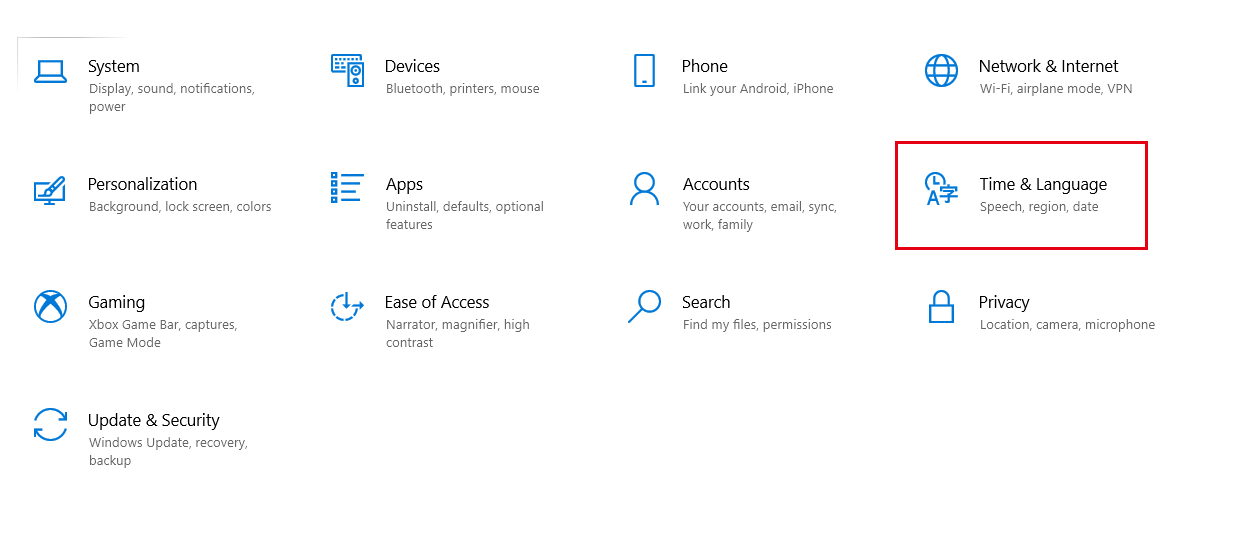Click the Time & Language clock icon
Image resolution: width=1249 pixels, height=545 pixels.
tap(941, 189)
